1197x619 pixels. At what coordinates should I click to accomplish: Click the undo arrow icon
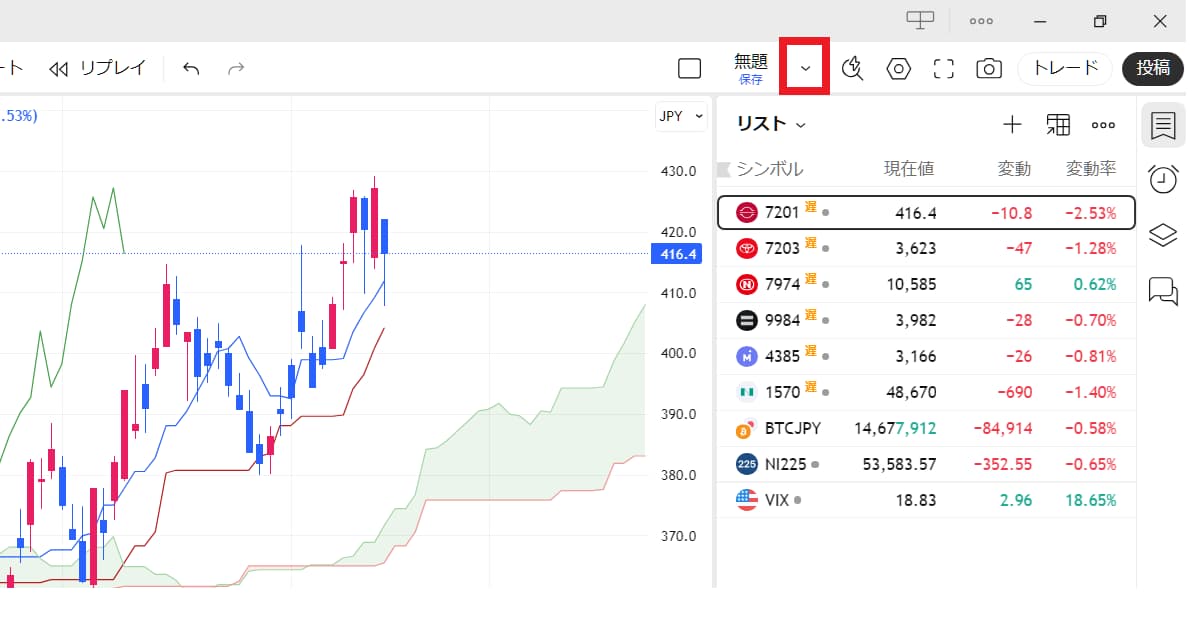(191, 68)
